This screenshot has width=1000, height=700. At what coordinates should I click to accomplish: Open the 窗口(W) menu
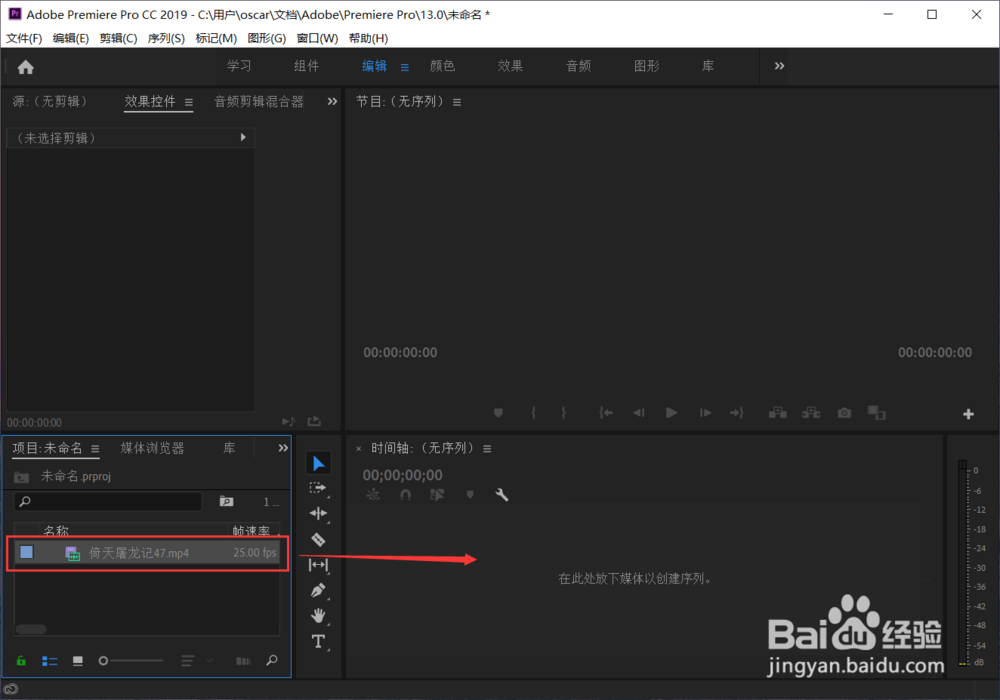coord(317,38)
